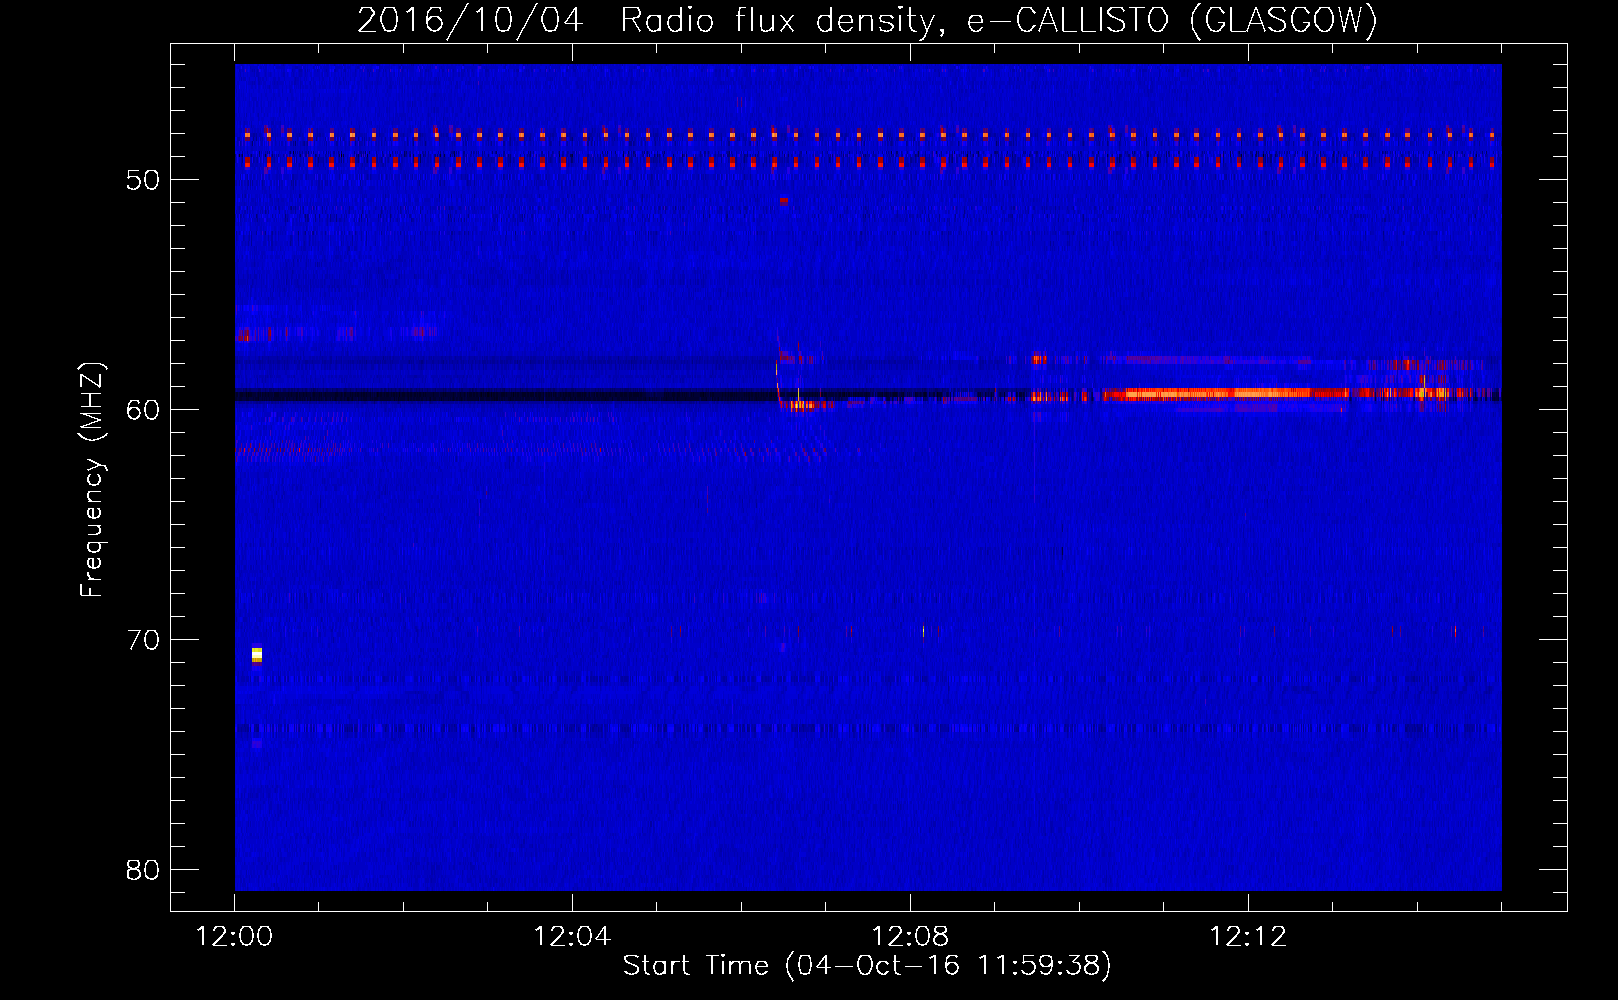This screenshot has height=1000, width=1618.
Task: Click the 70 frequency tick label
Action: point(143,640)
